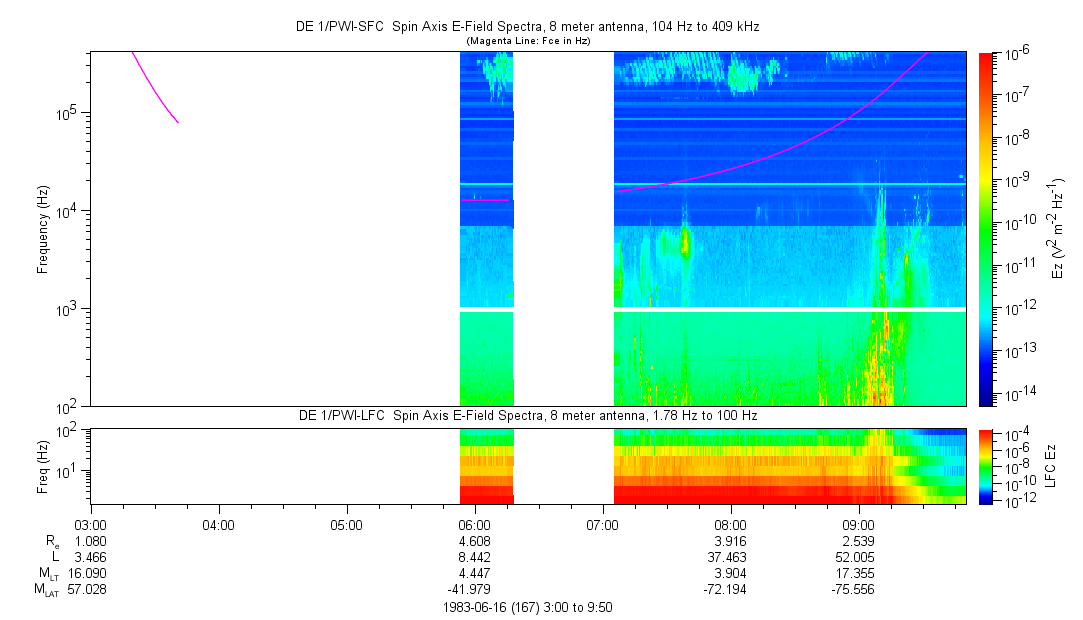The image size is (1083, 620).
Task: Click the MLAT value -75.556
Action: pos(859,590)
